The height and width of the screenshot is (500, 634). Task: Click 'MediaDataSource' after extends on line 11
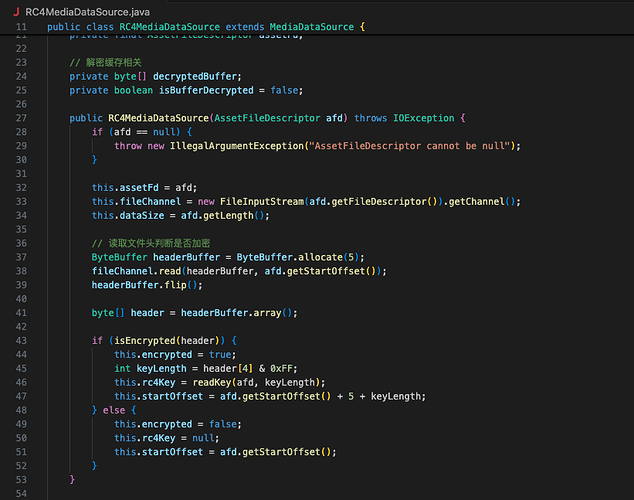312,27
